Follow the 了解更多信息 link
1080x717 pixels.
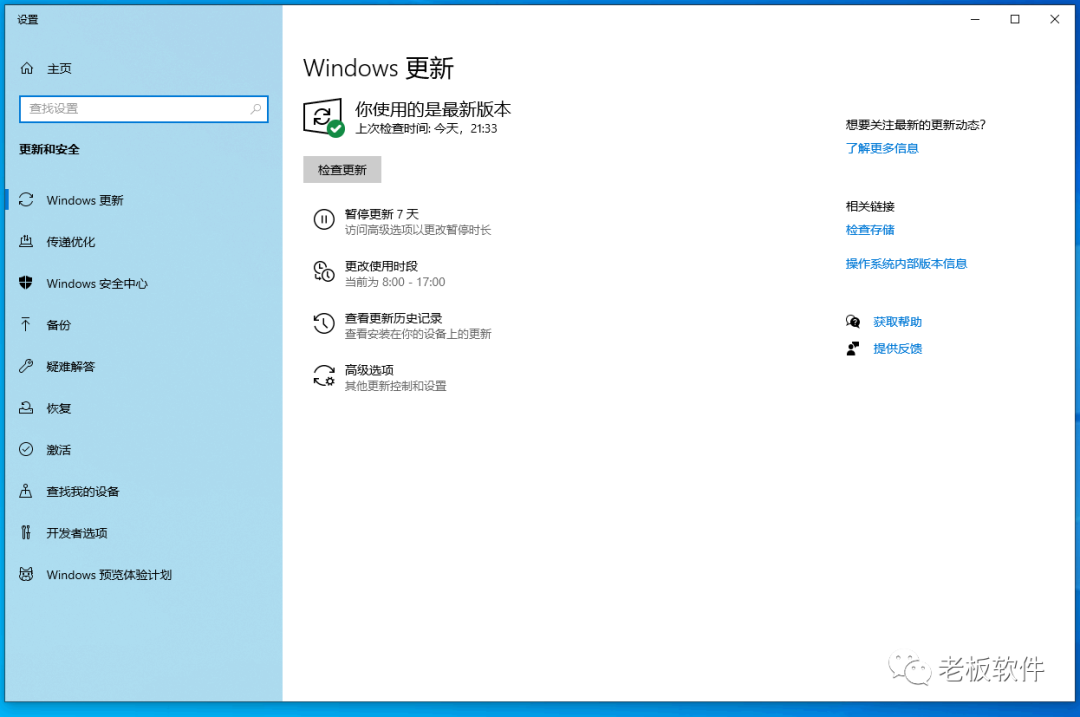882,148
